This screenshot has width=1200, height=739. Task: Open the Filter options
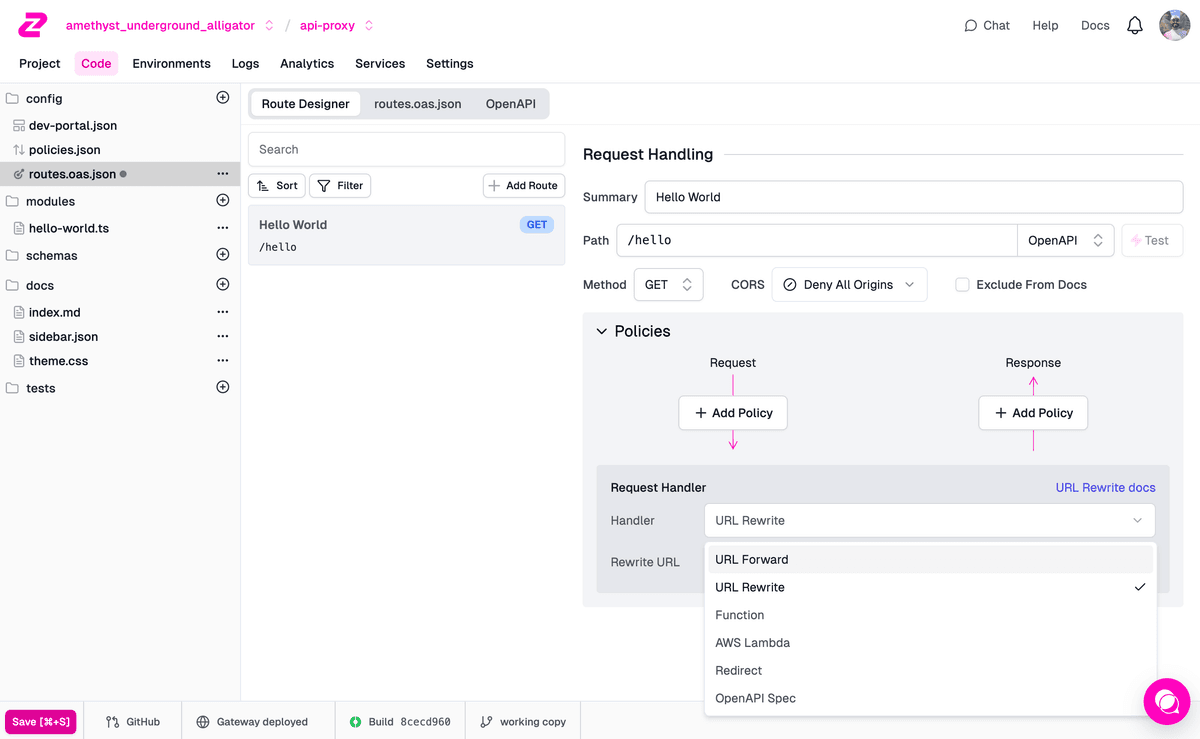click(x=339, y=185)
